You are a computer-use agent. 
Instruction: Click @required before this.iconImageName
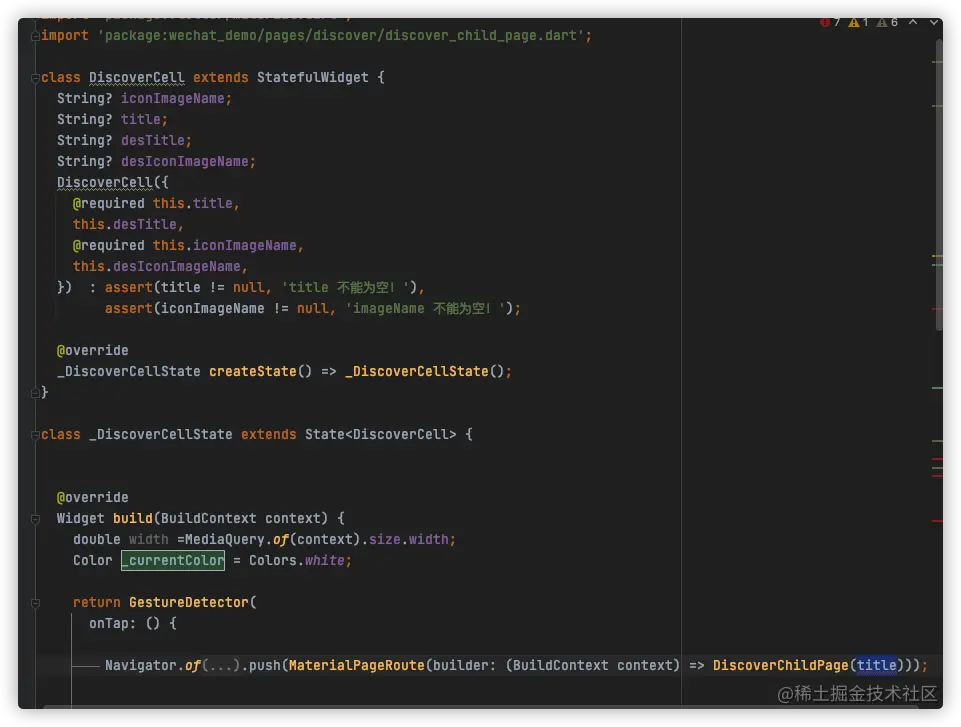click(108, 246)
